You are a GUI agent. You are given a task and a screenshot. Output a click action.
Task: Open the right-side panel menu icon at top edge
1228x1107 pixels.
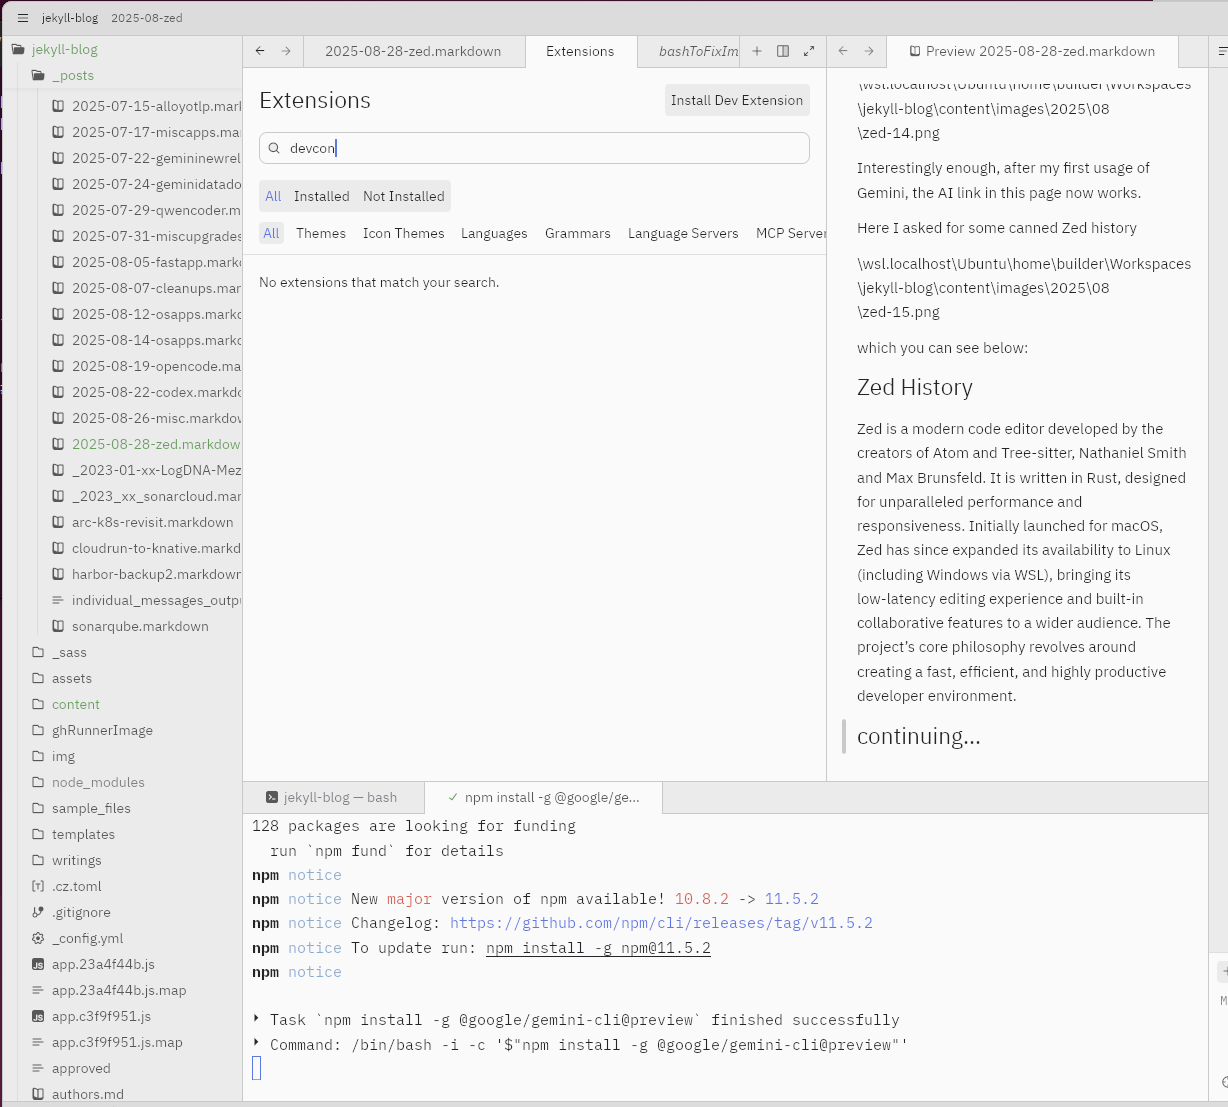[1221, 51]
